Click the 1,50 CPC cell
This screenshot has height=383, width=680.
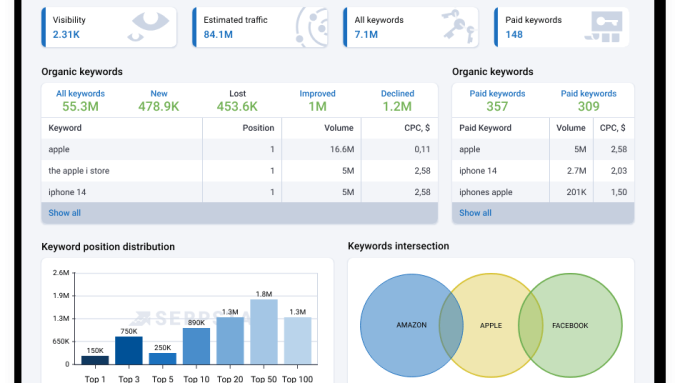[x=619, y=192]
